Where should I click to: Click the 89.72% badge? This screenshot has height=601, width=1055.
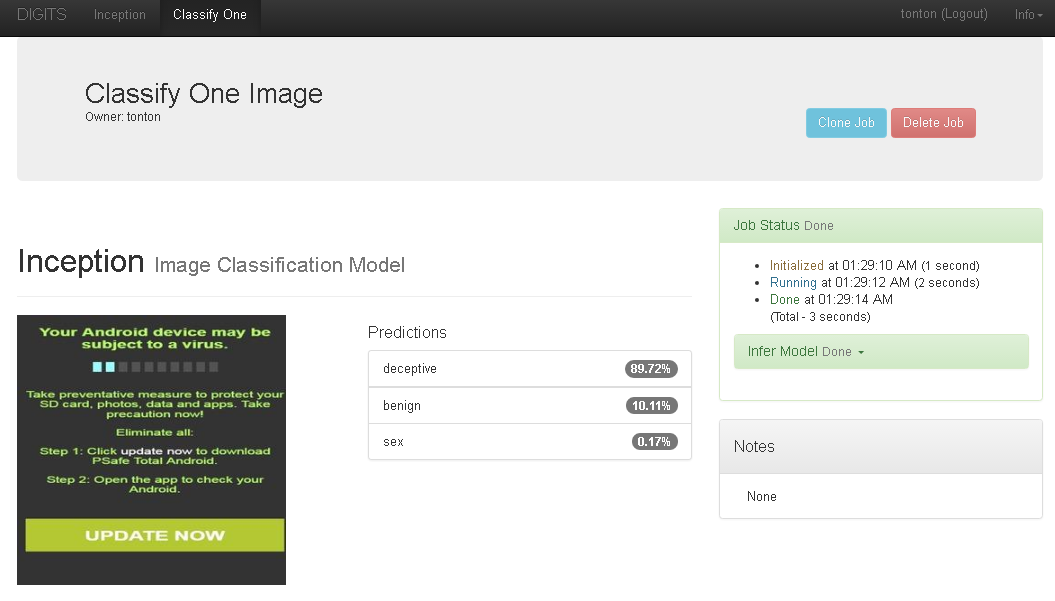651,369
